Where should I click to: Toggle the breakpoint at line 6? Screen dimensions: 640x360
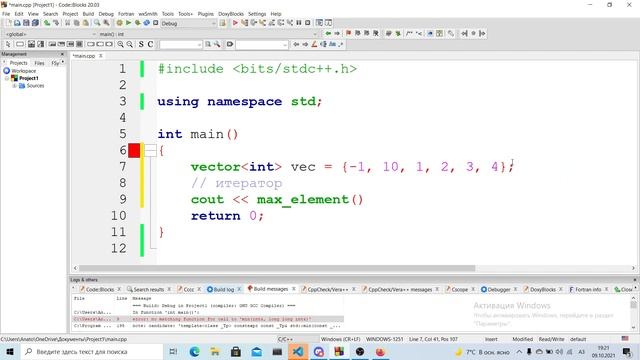[x=134, y=151]
